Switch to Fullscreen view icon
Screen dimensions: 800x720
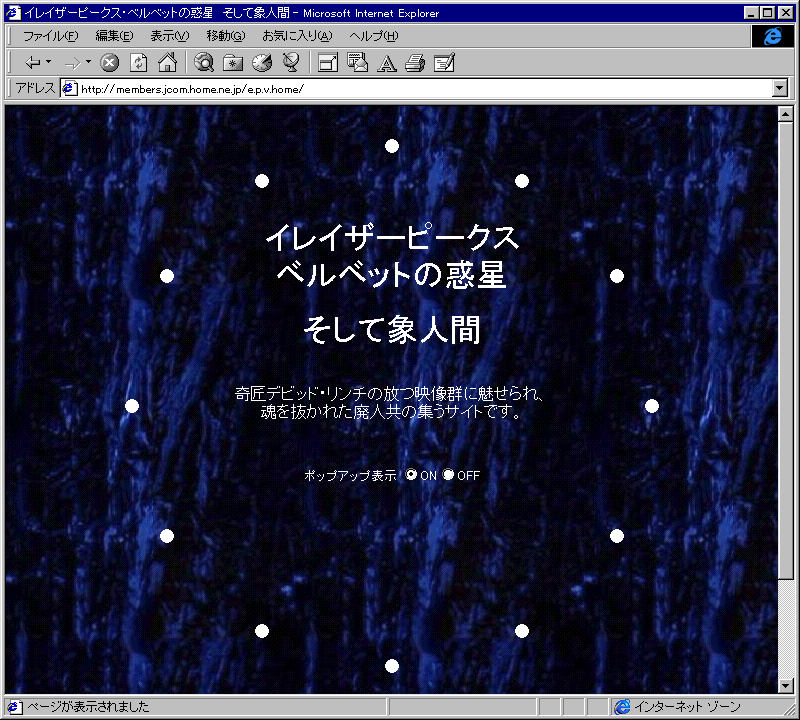[328, 63]
